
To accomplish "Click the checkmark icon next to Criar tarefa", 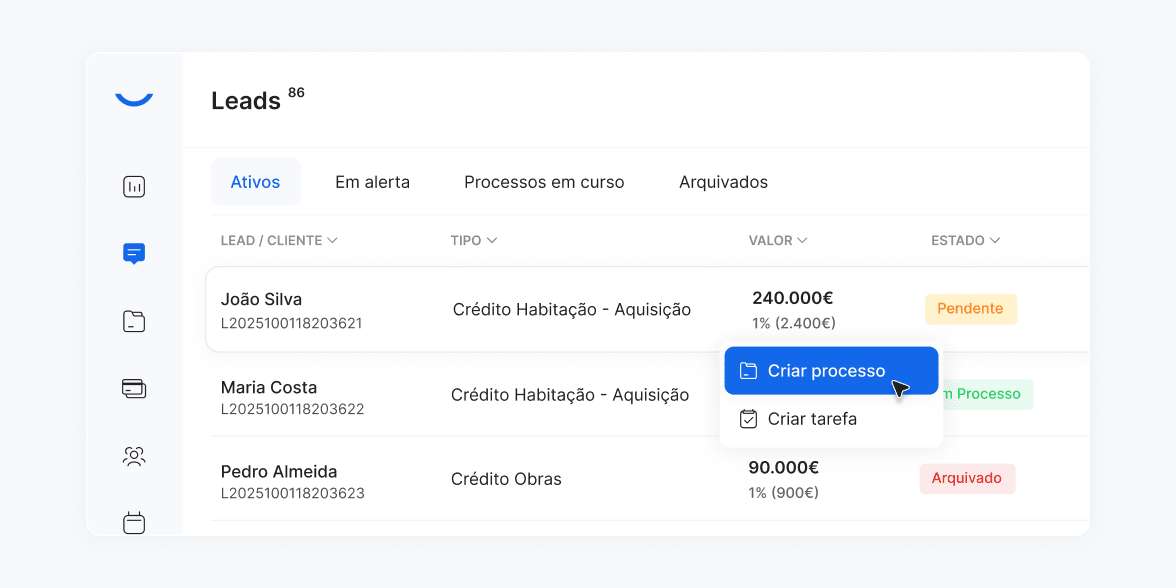I will (x=748, y=418).
